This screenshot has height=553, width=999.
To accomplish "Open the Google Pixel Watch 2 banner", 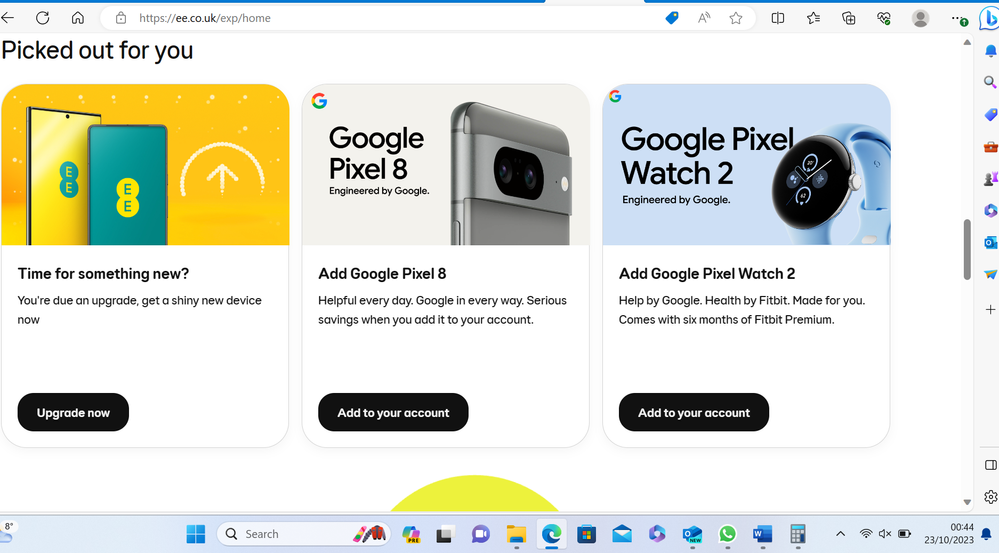I will pyautogui.click(x=746, y=164).
